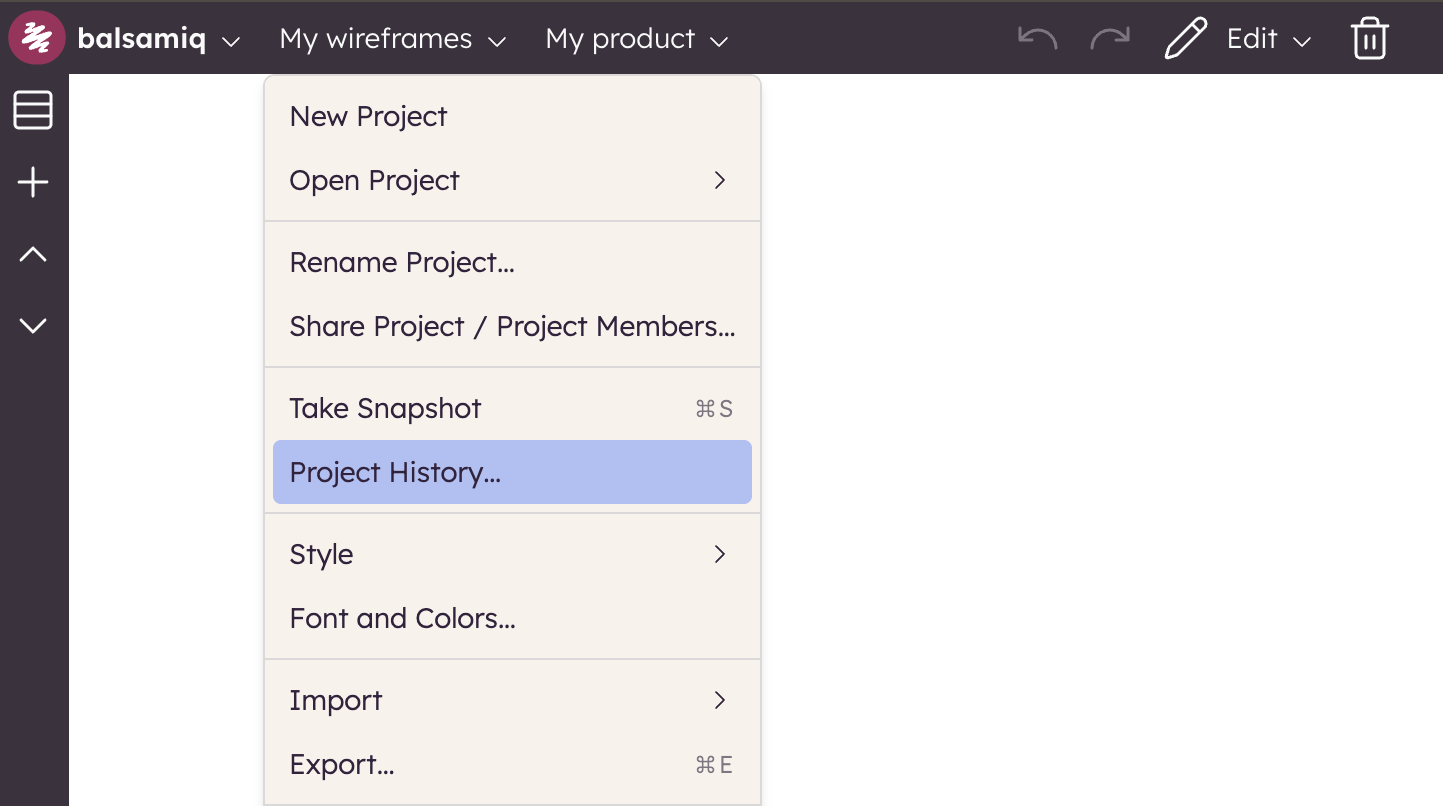Click the wireframes list panel icon
This screenshot has height=806, width=1443.
33,110
